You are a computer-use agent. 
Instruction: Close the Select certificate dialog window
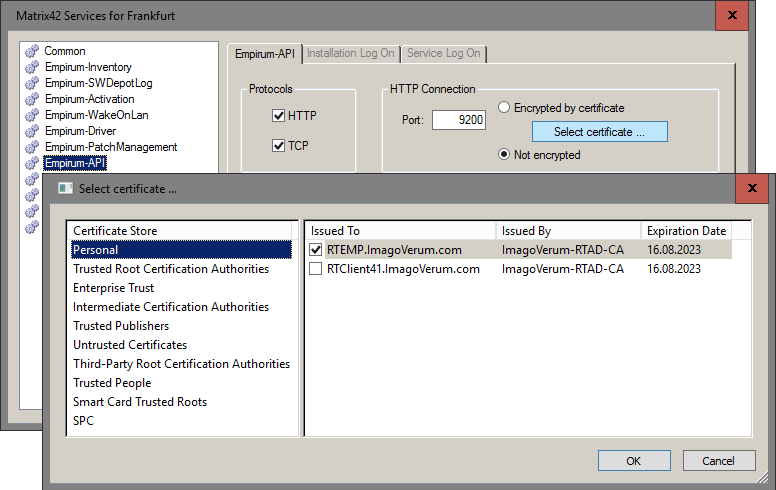pos(752,188)
